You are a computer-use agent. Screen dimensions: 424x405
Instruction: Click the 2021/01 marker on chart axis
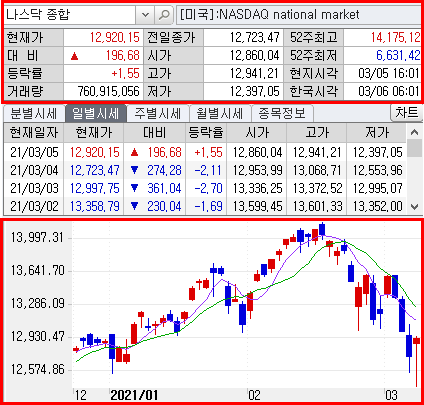pos(134,395)
